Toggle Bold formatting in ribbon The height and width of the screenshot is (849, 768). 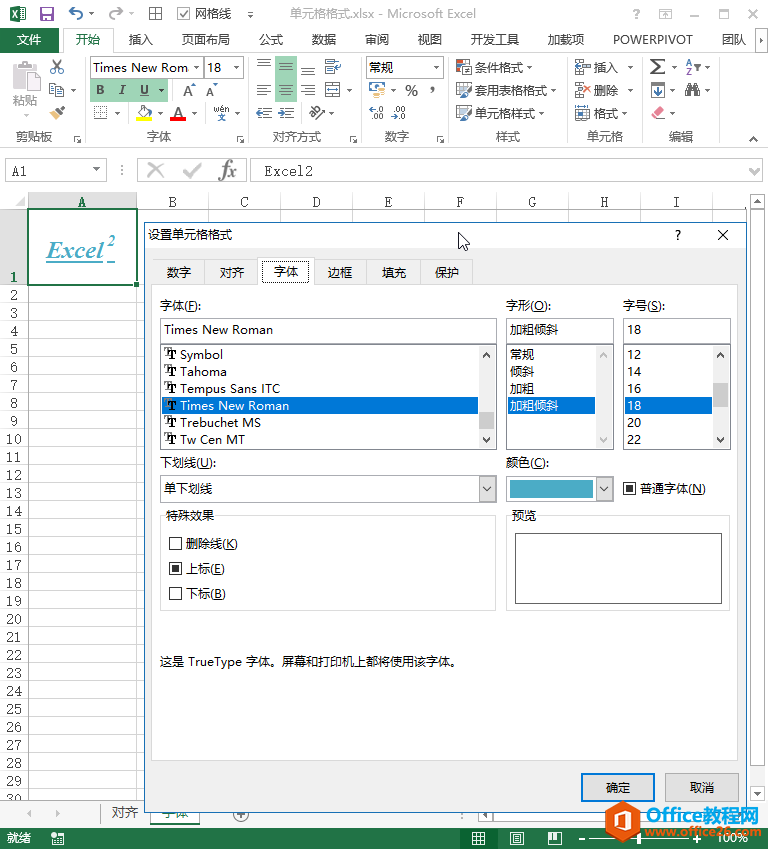(100, 90)
